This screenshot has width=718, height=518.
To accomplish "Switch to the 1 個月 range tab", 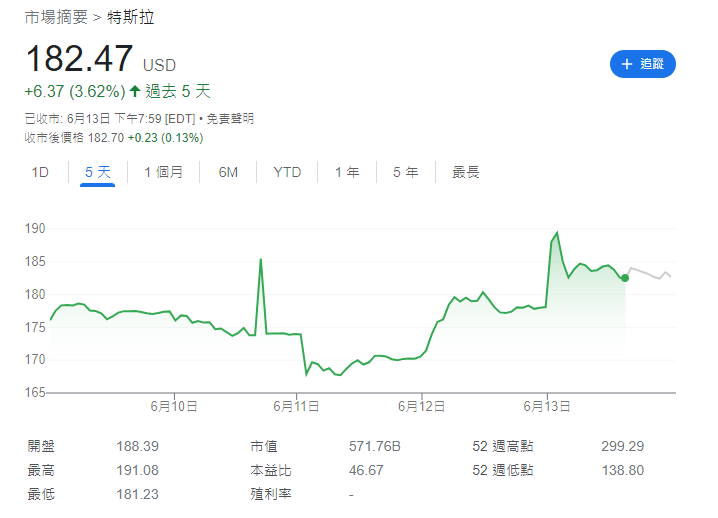I will (163, 172).
